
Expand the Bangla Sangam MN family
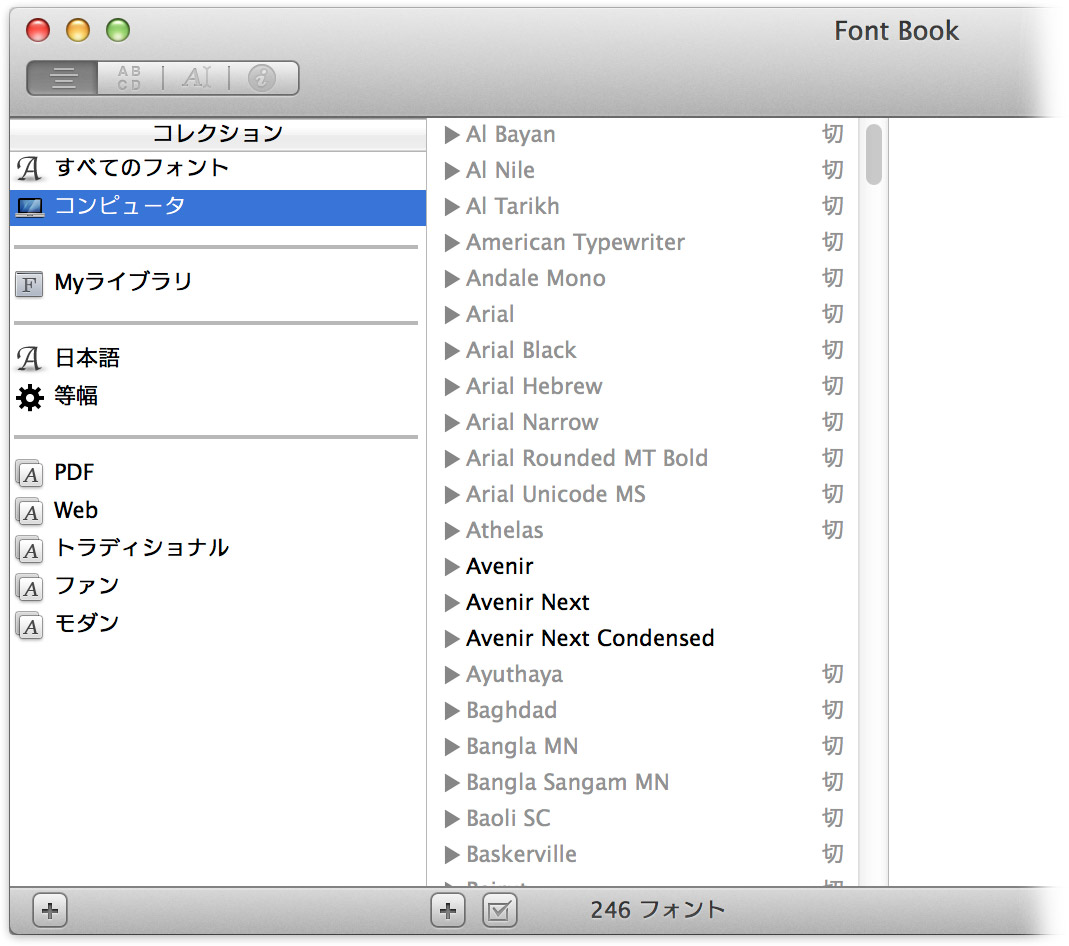[451, 783]
